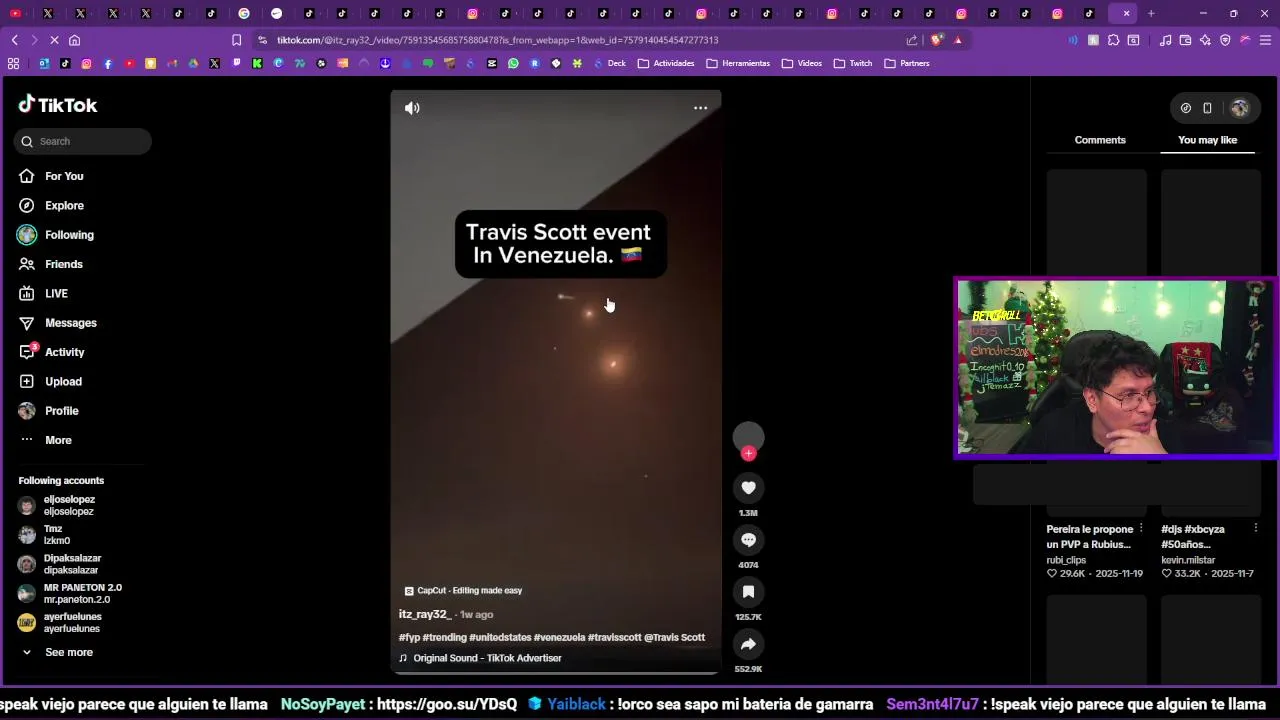Open the Herramientas bookmark folder
1280x720 pixels.
[x=738, y=63]
